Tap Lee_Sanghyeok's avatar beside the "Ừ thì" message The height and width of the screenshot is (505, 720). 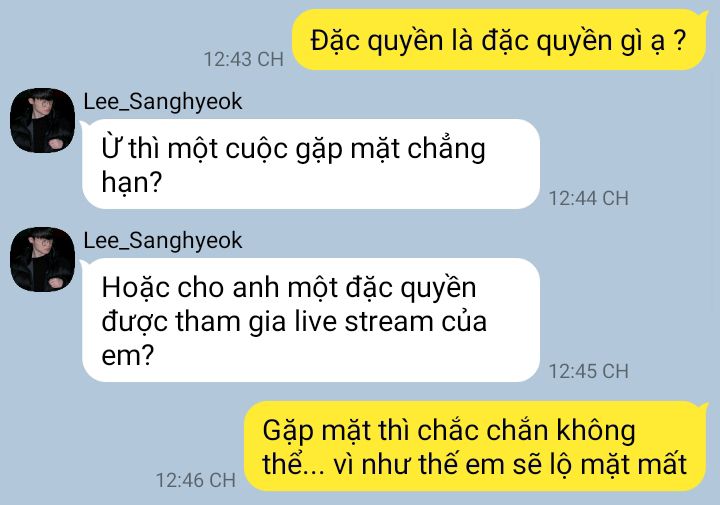click(x=42, y=120)
